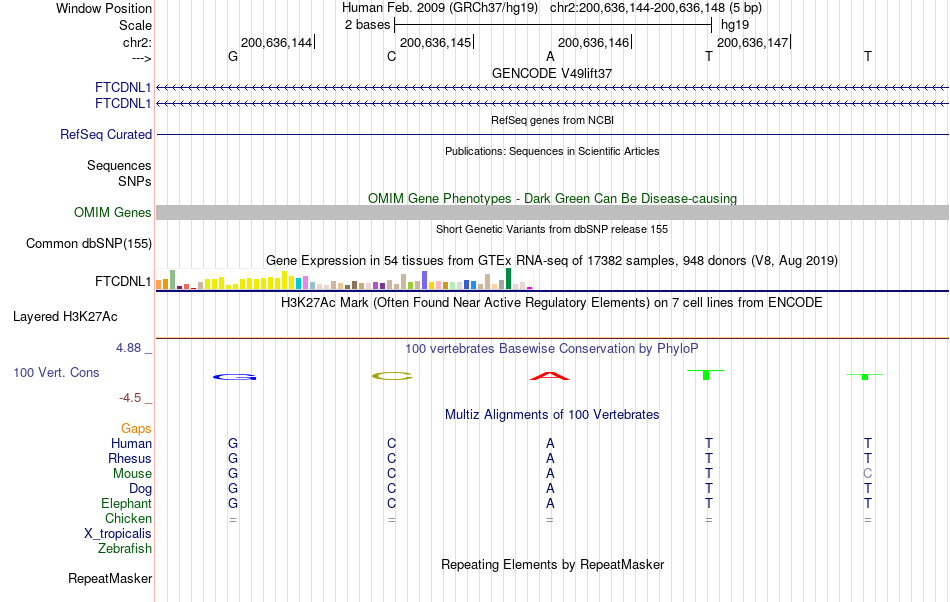Click the Dog alignment row label
950x602 pixels.
[140, 489]
